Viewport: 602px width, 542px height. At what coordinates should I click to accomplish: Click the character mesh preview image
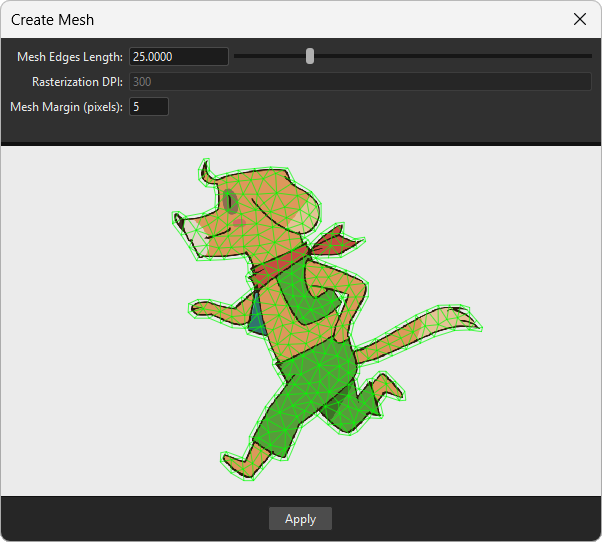pos(327,319)
